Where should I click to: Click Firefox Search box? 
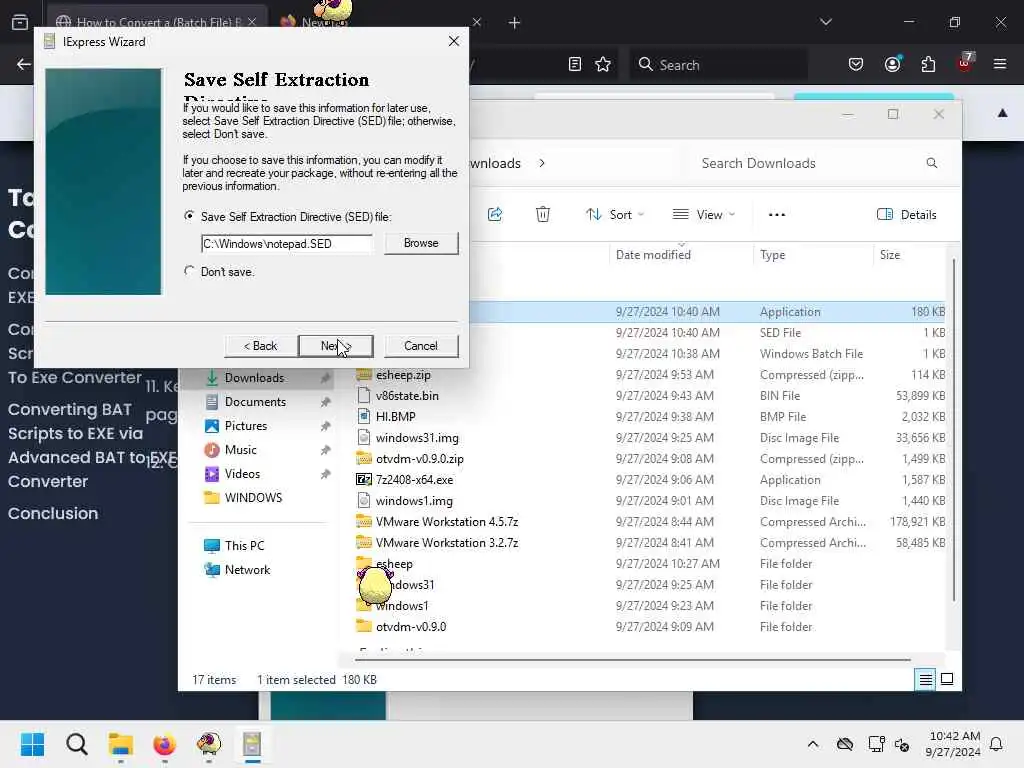coord(718,65)
